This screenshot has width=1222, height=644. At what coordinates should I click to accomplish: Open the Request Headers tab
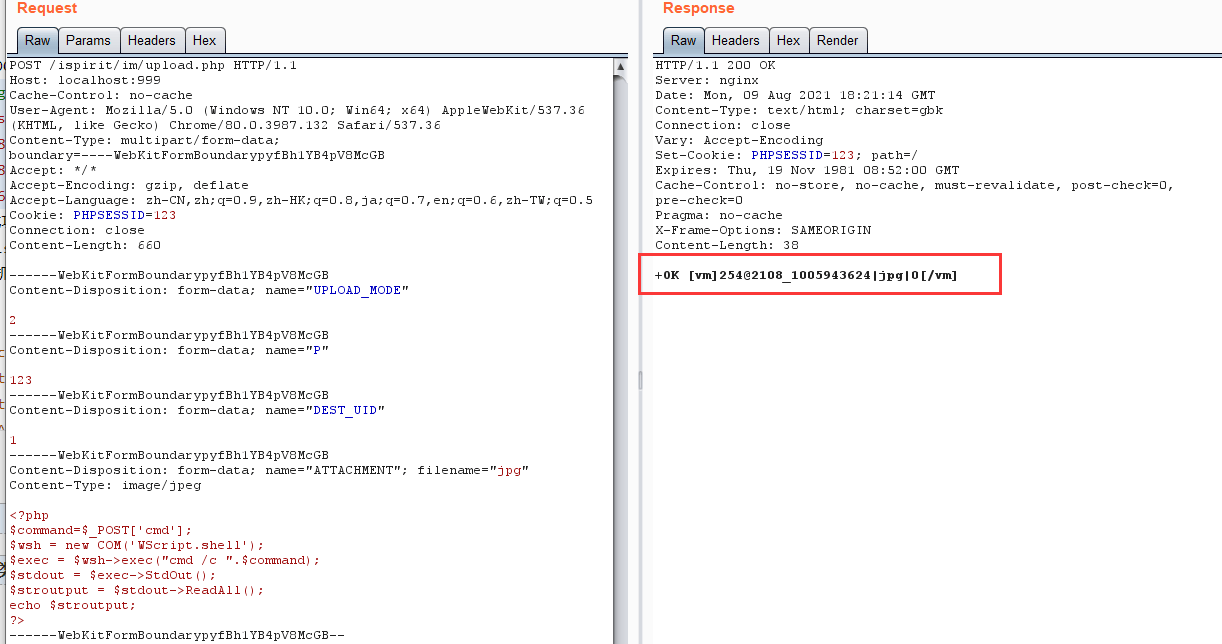tap(152, 41)
